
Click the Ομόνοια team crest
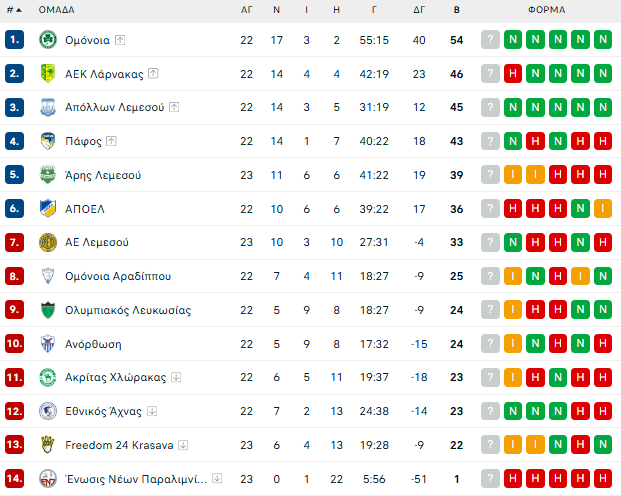tap(47, 40)
